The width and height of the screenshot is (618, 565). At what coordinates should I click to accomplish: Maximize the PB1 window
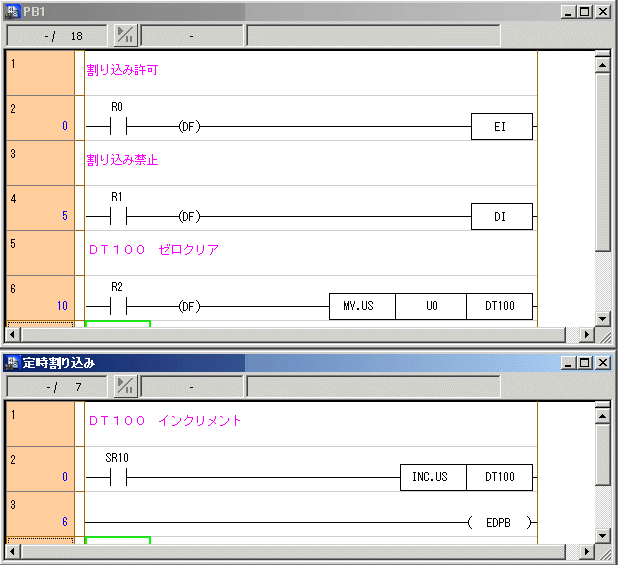pyautogui.click(x=585, y=11)
